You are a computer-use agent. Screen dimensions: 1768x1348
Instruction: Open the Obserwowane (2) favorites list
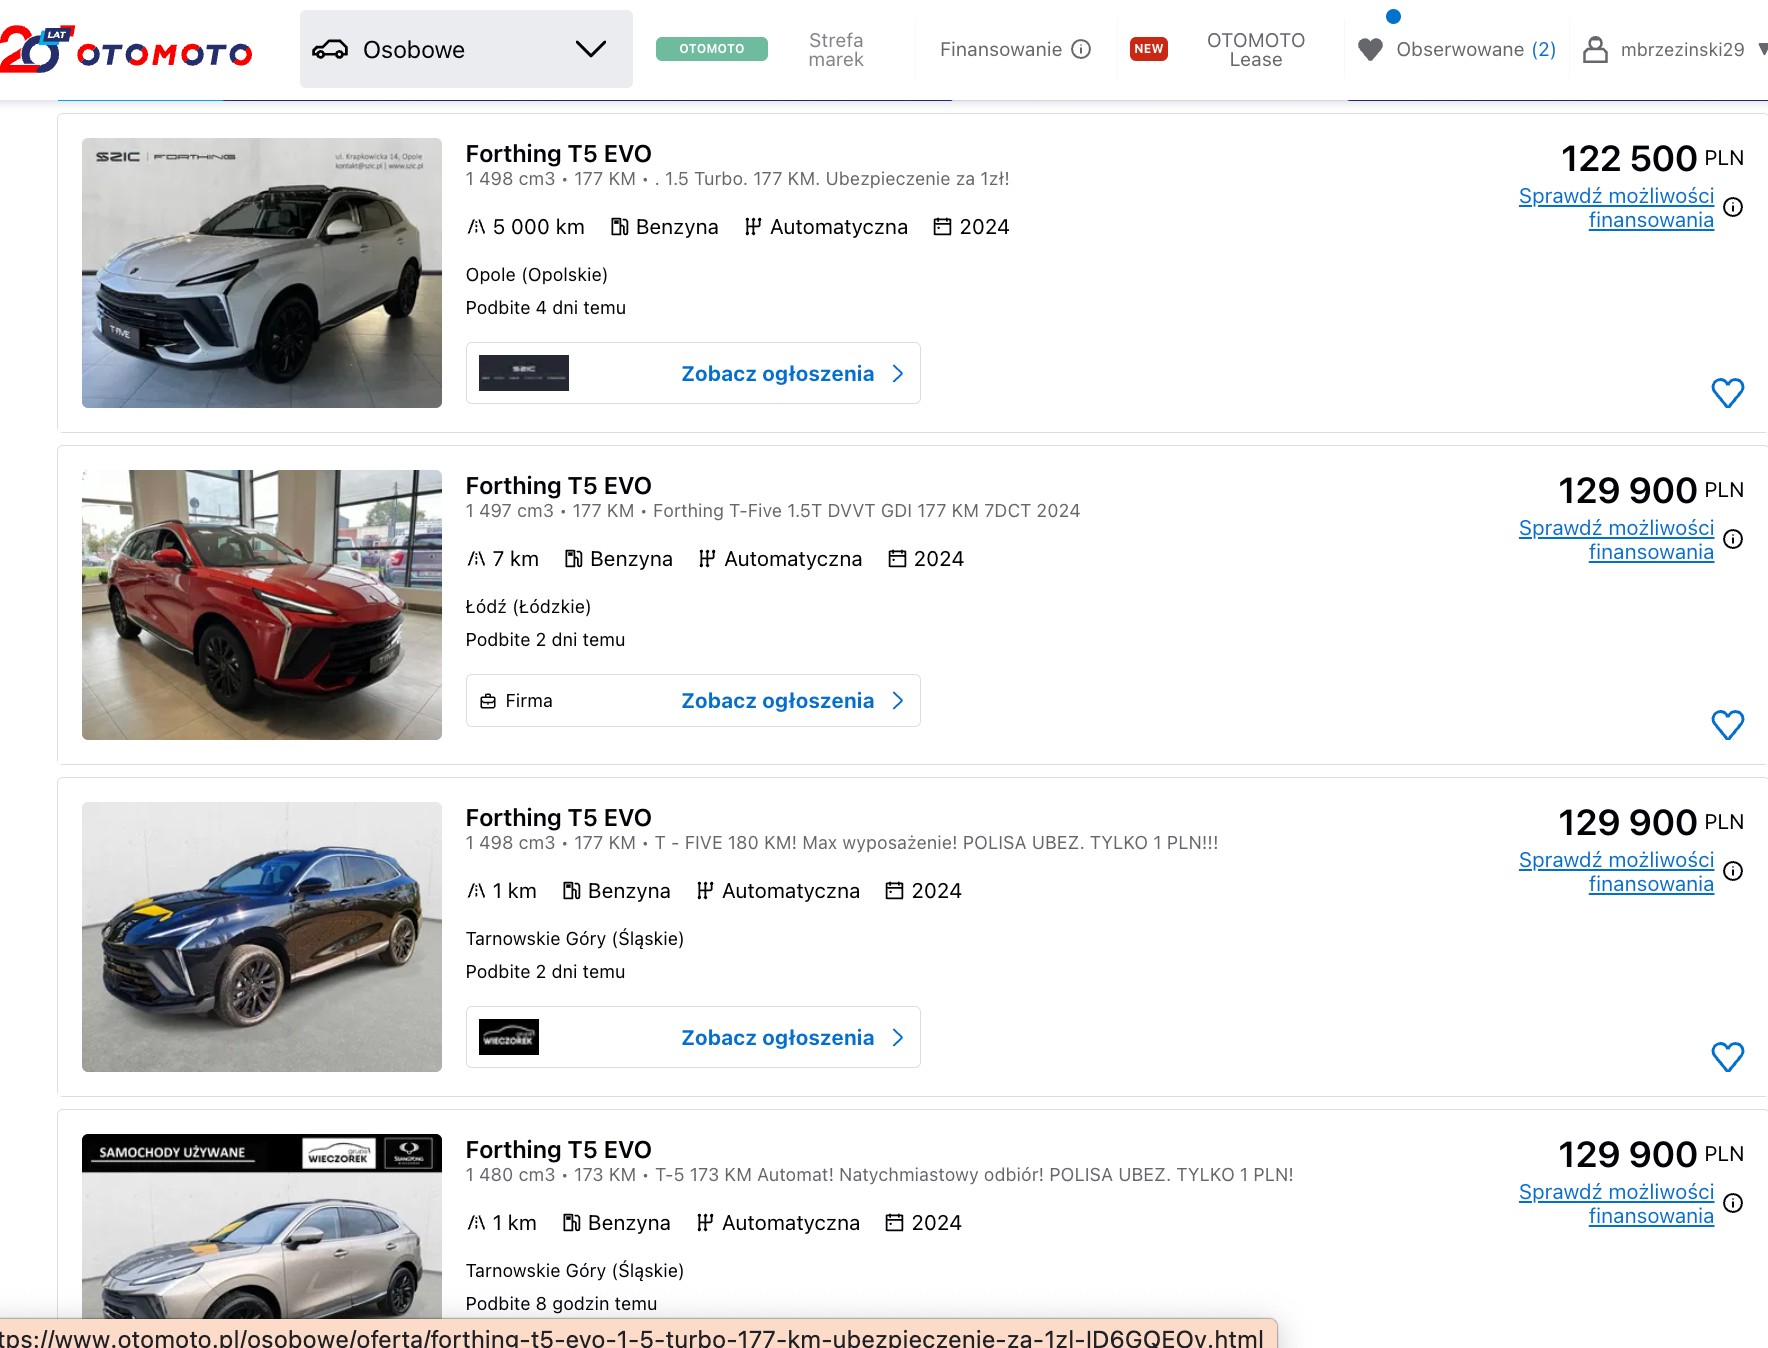pos(1457,50)
